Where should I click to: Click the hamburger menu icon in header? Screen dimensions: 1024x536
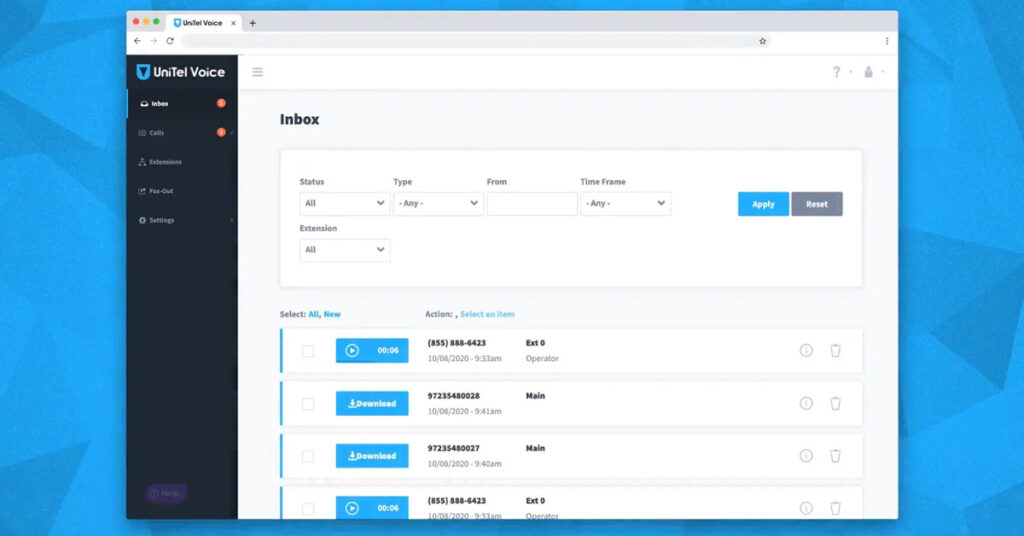(x=257, y=72)
